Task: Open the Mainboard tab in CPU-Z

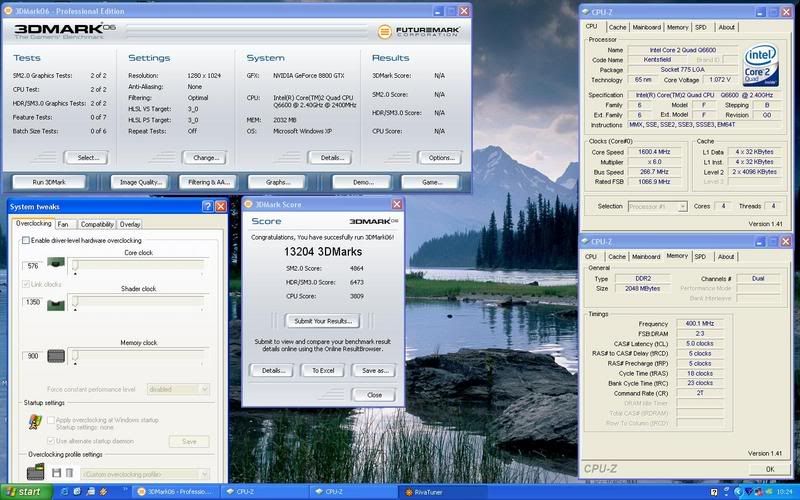Action: click(x=647, y=28)
